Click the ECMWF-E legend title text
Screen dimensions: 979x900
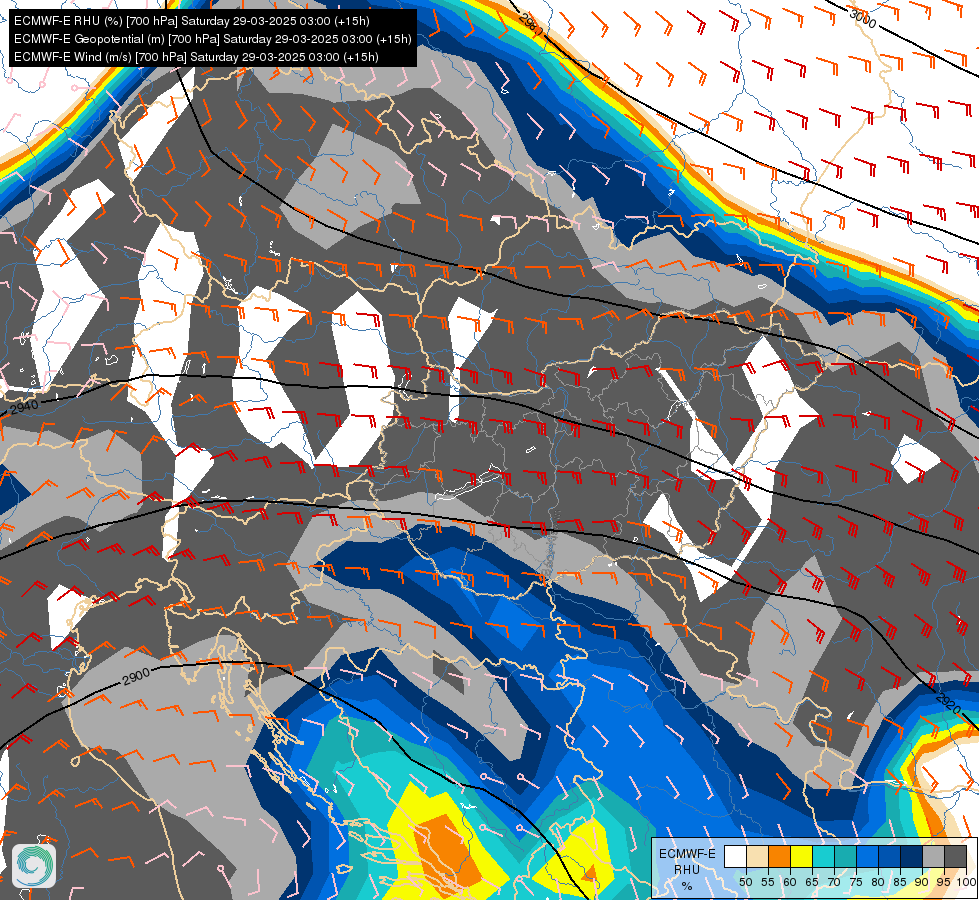[687, 854]
